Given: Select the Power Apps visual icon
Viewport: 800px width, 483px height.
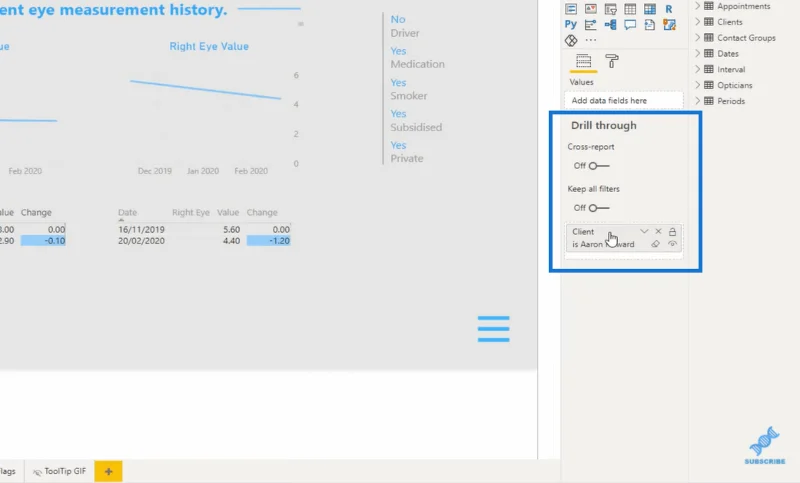Looking at the screenshot, I should coord(669,24).
